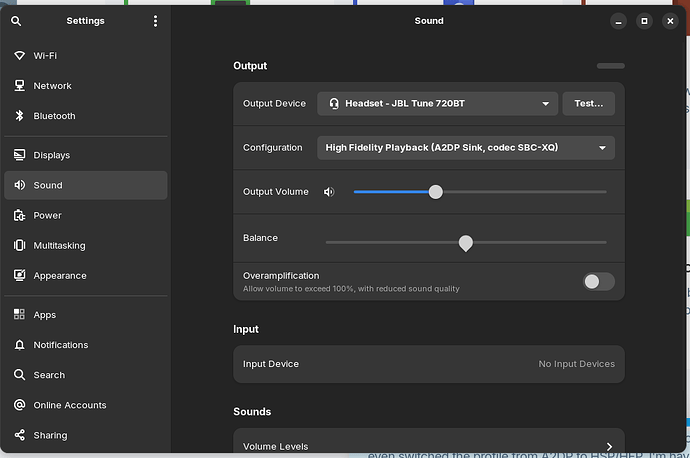This screenshot has width=690, height=458.
Task: Expand the Configuration profile dropdown
Action: click(x=466, y=148)
